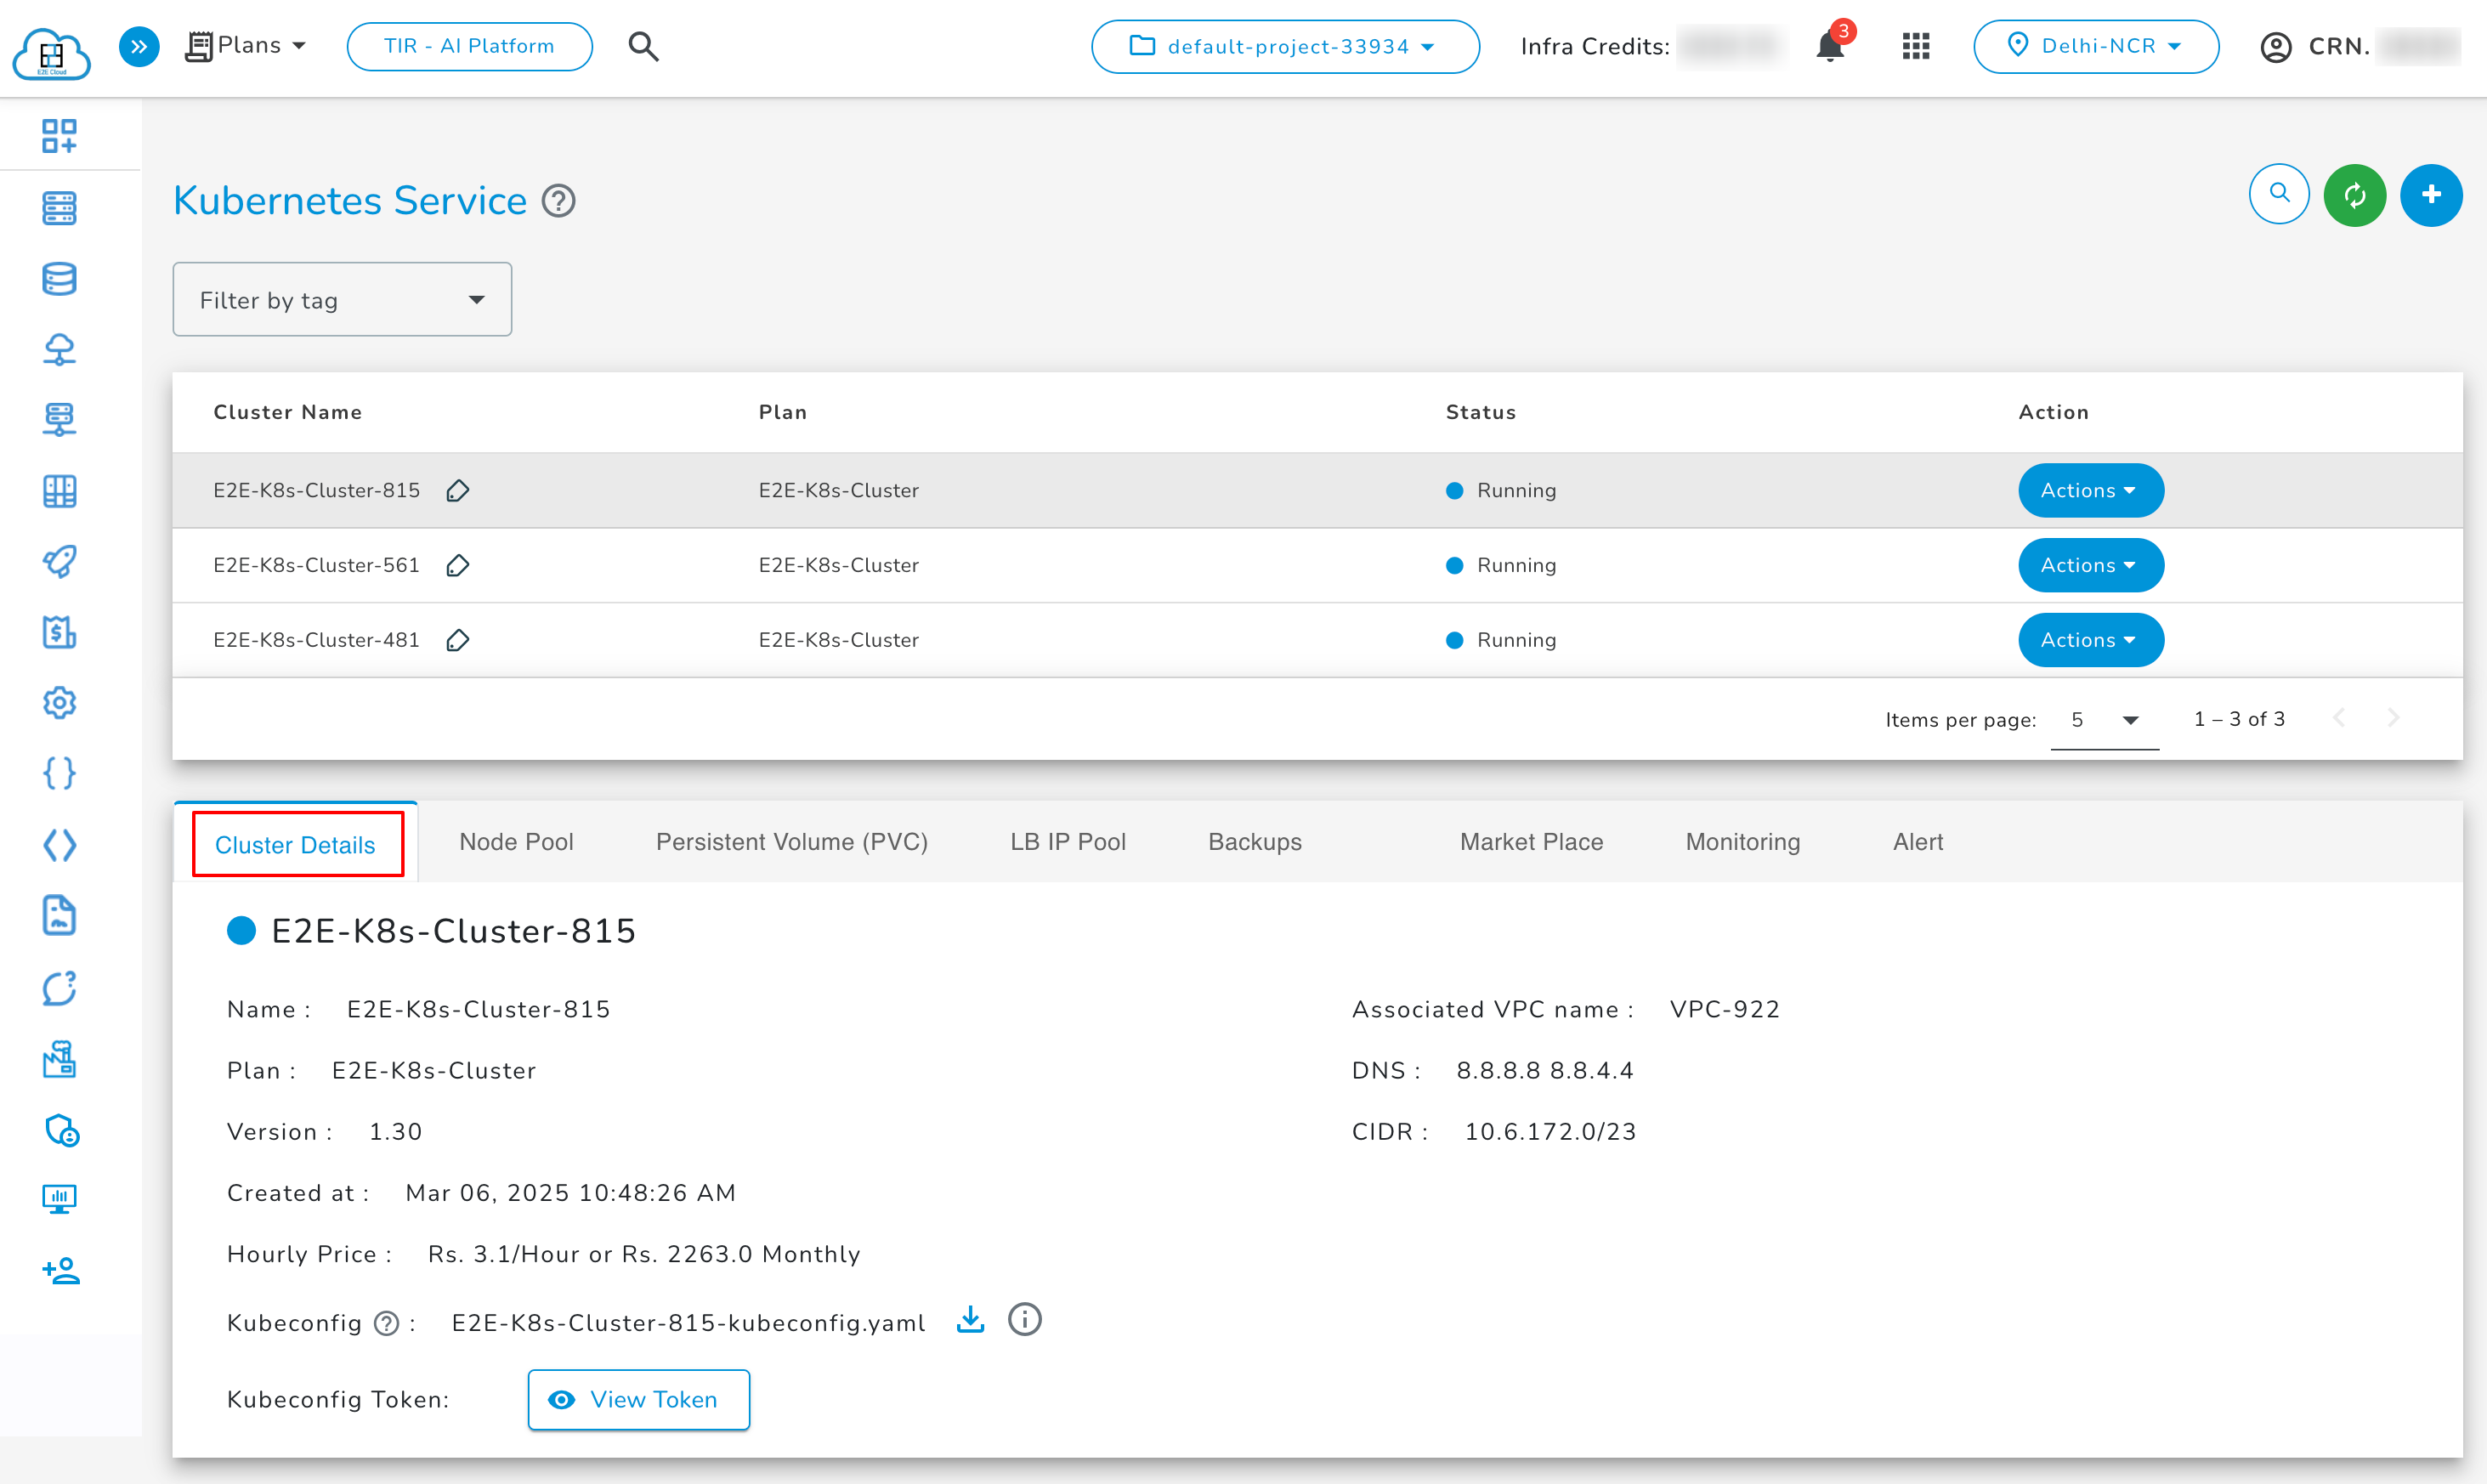Open cloud network icon in sidebar
Viewport: 2487px width, 1484px height.
tap(59, 349)
